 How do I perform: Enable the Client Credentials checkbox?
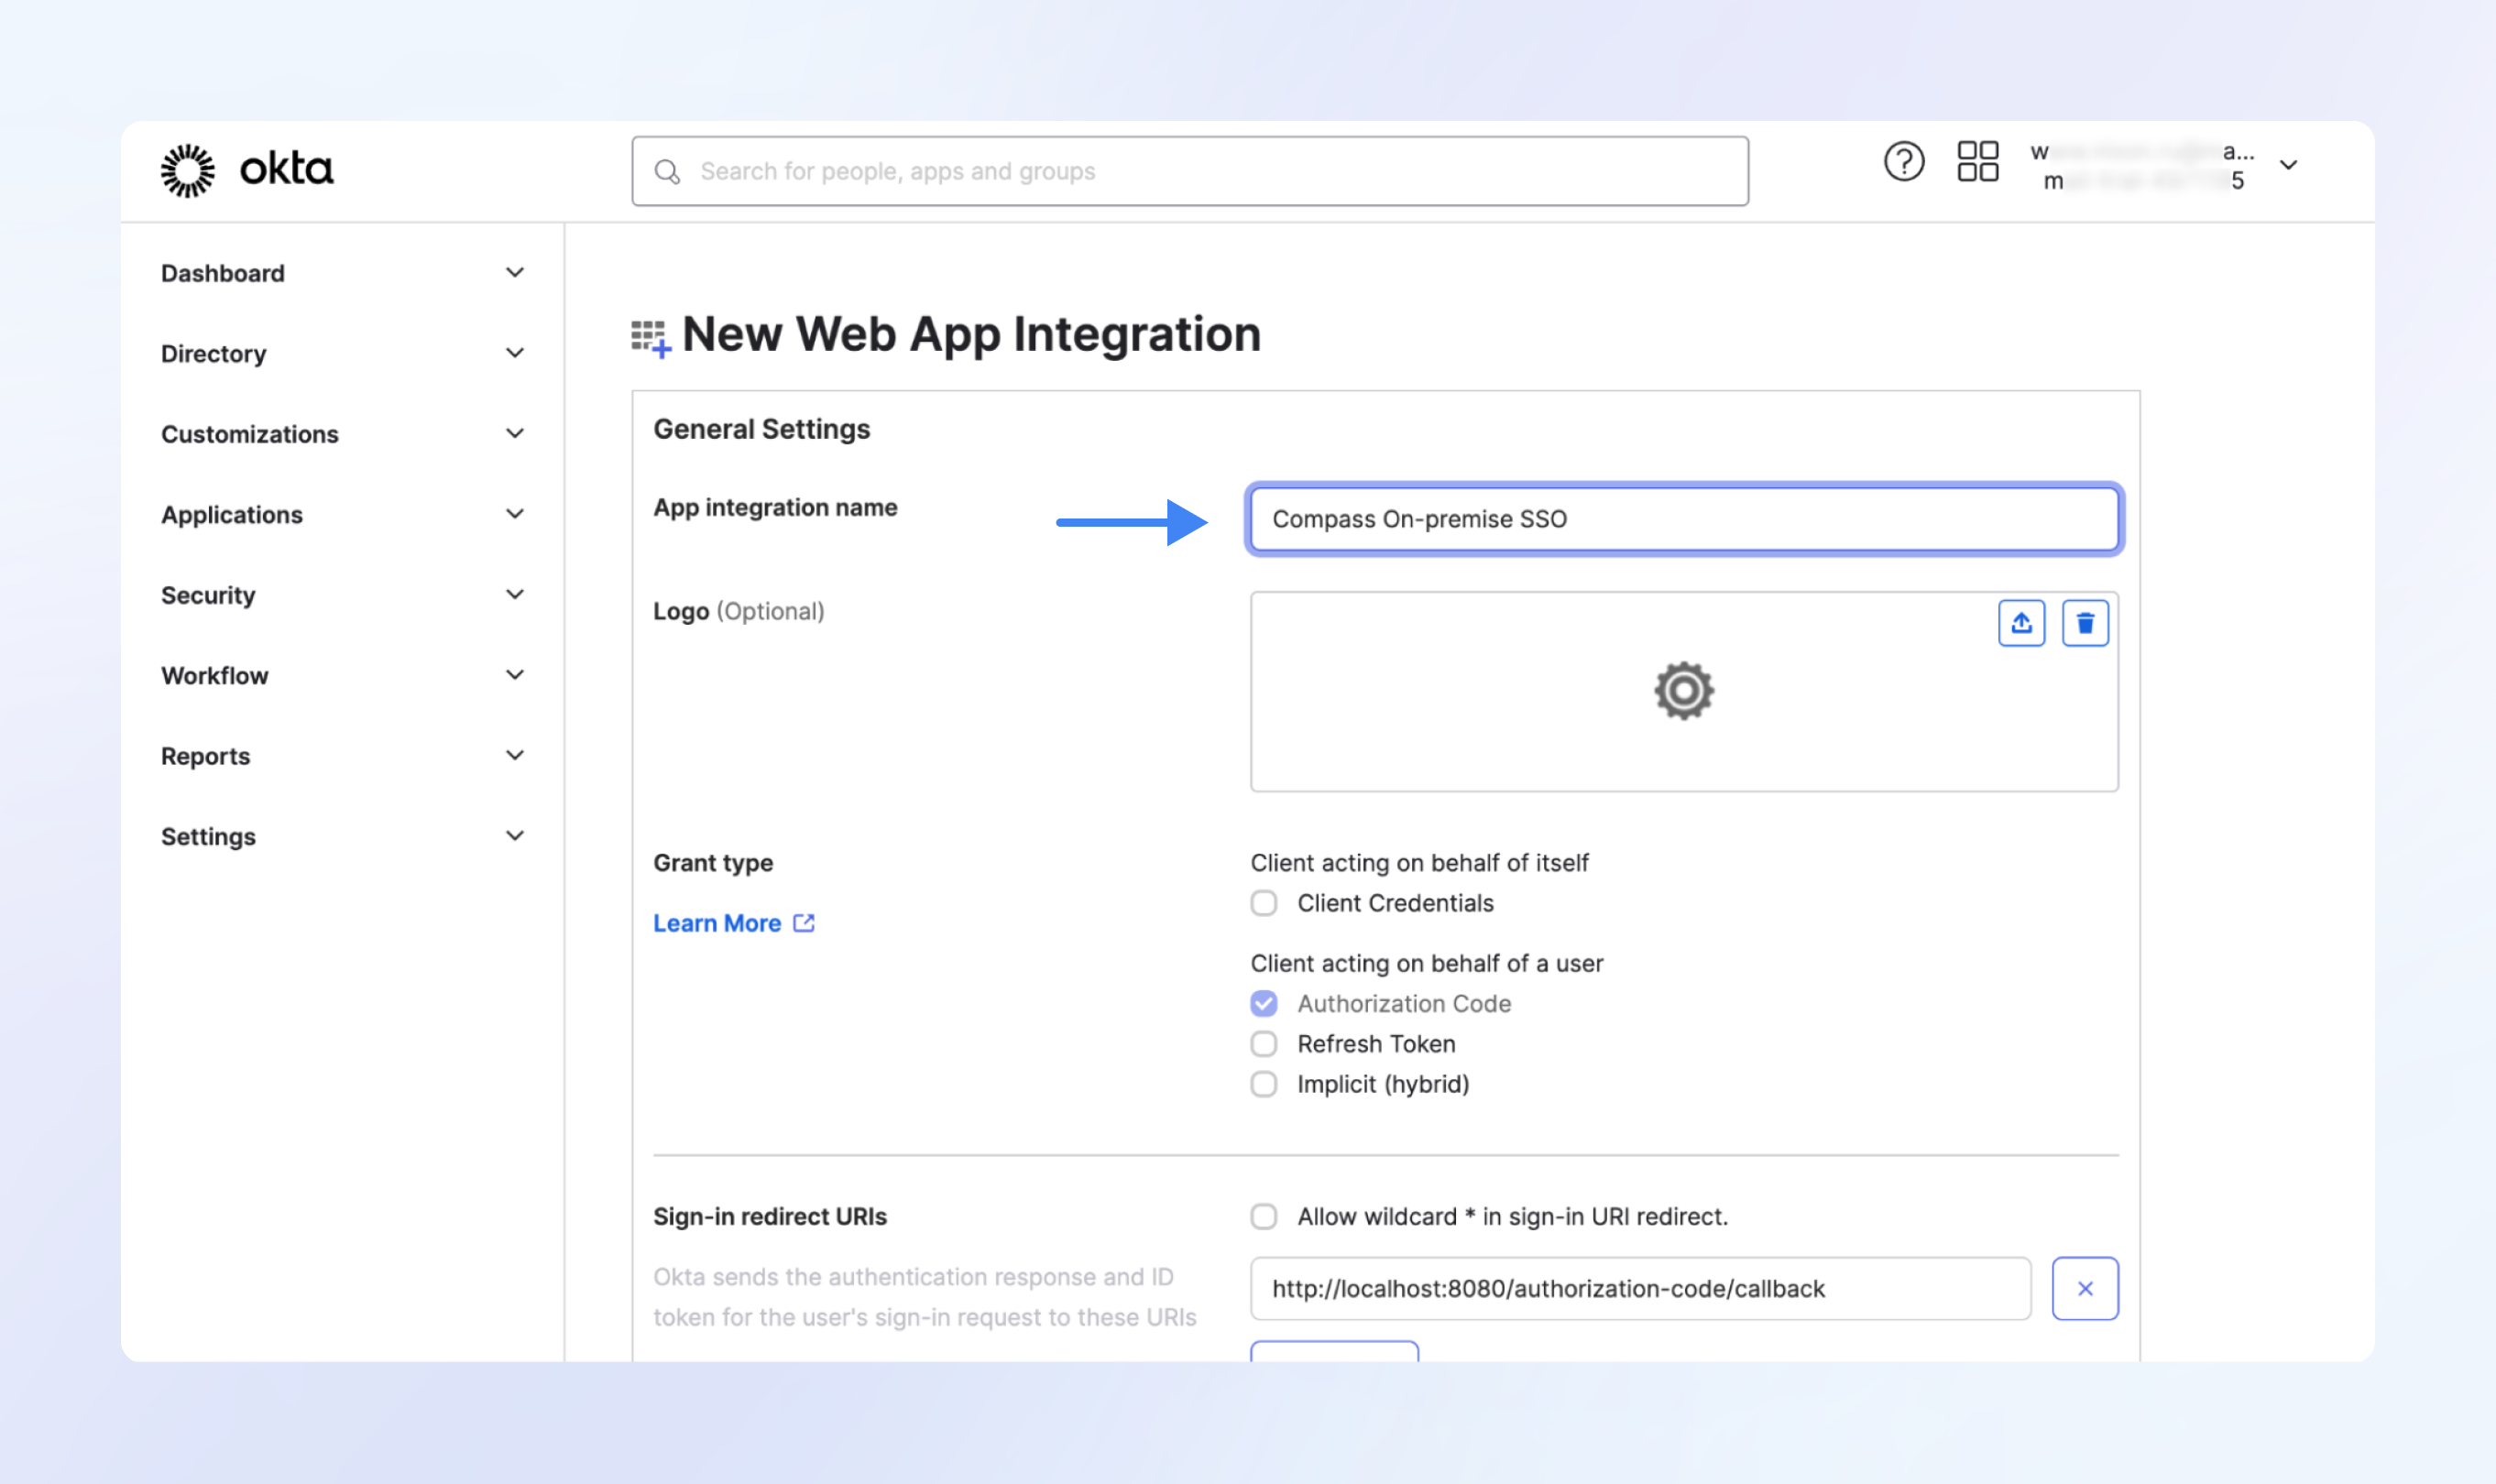[1264, 903]
